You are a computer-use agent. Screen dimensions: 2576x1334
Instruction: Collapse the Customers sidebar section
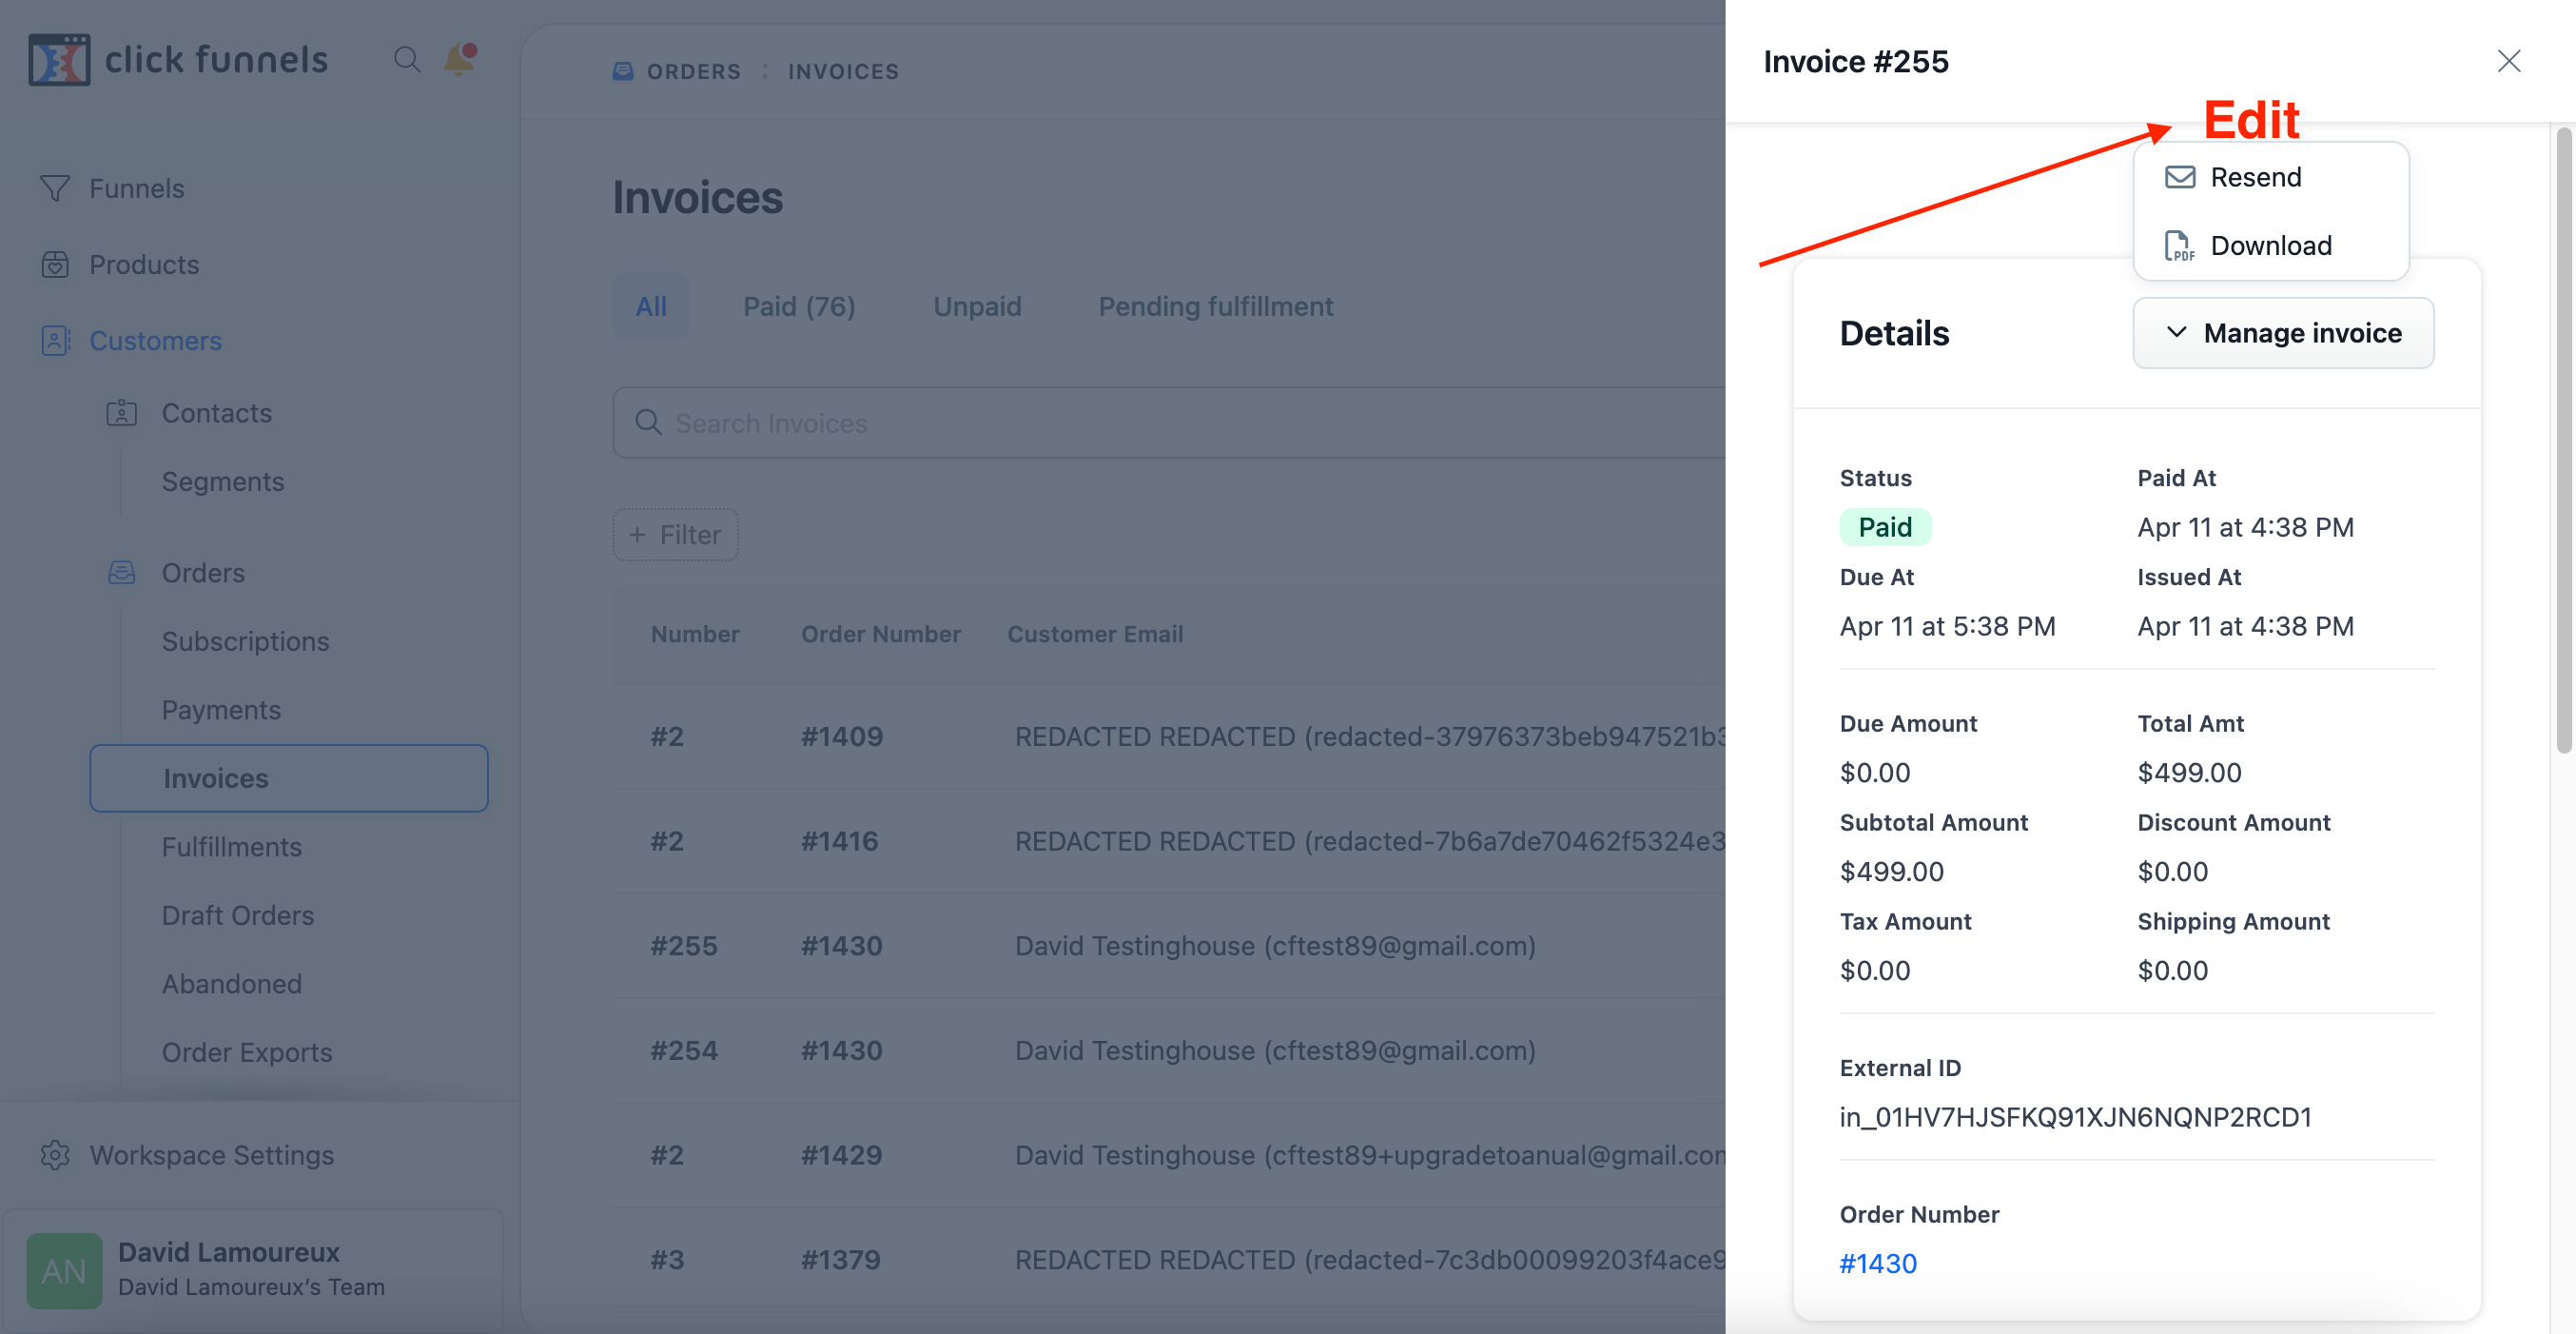tap(155, 341)
